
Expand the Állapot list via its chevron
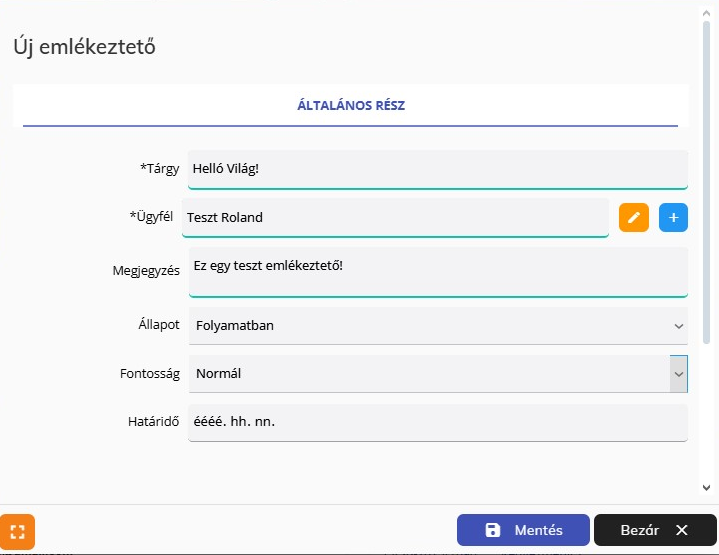click(679, 326)
